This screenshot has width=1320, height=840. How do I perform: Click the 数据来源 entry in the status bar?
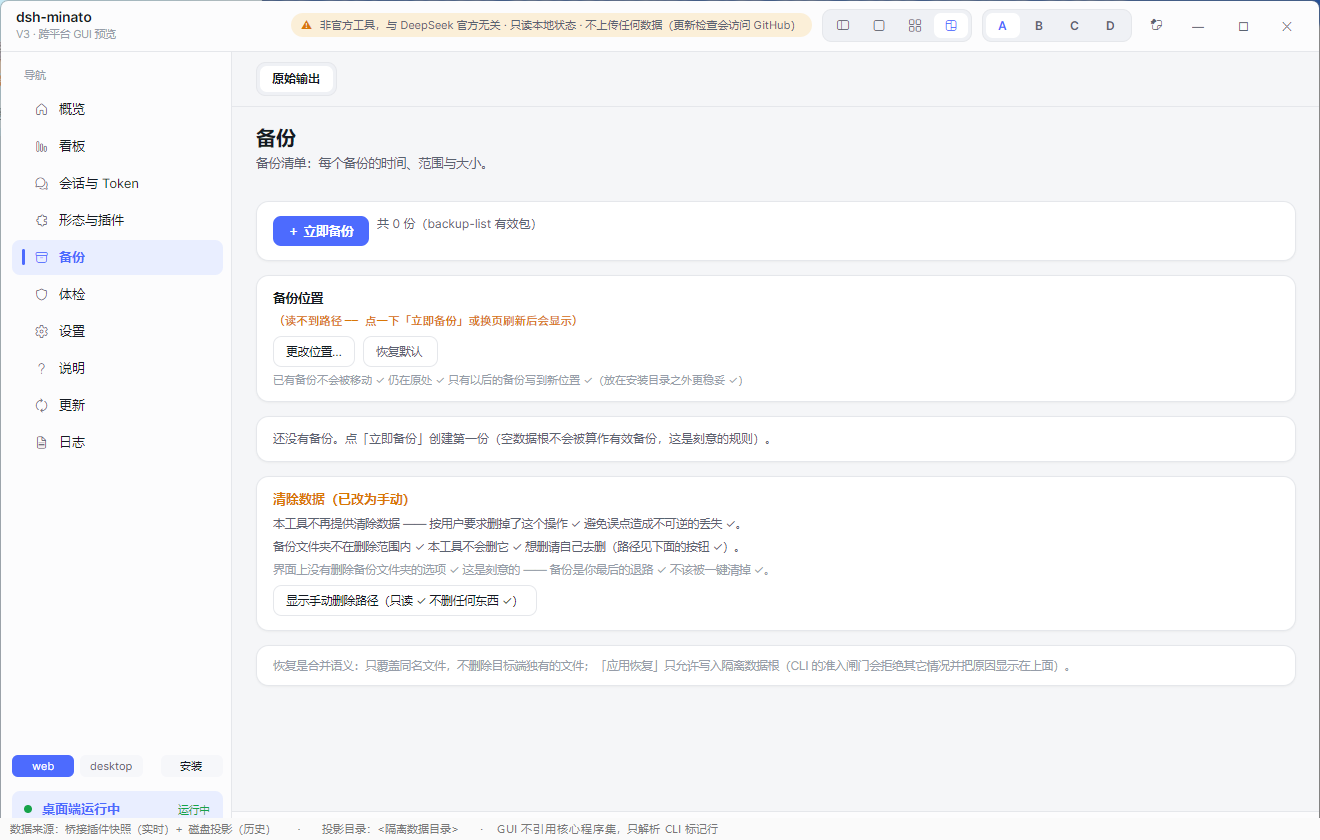[140, 829]
